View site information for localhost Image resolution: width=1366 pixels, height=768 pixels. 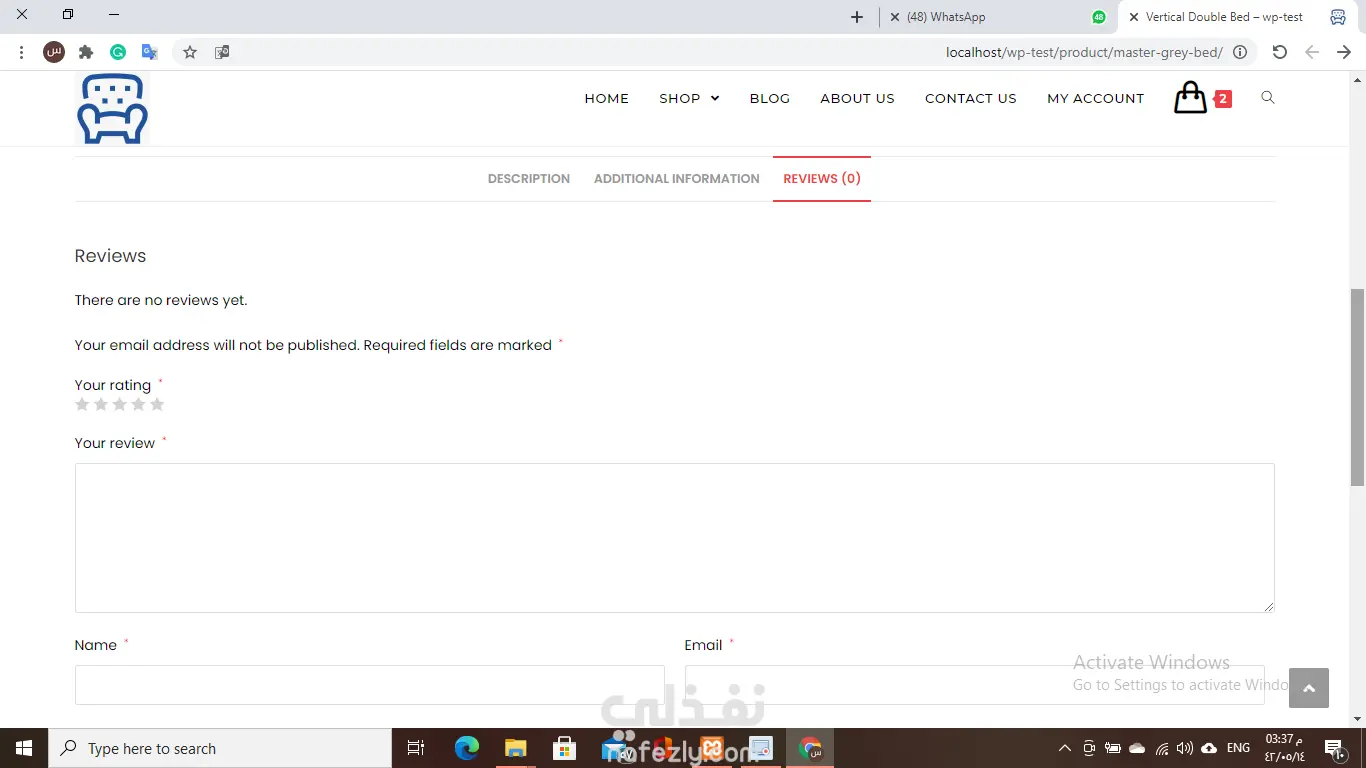click(1240, 52)
